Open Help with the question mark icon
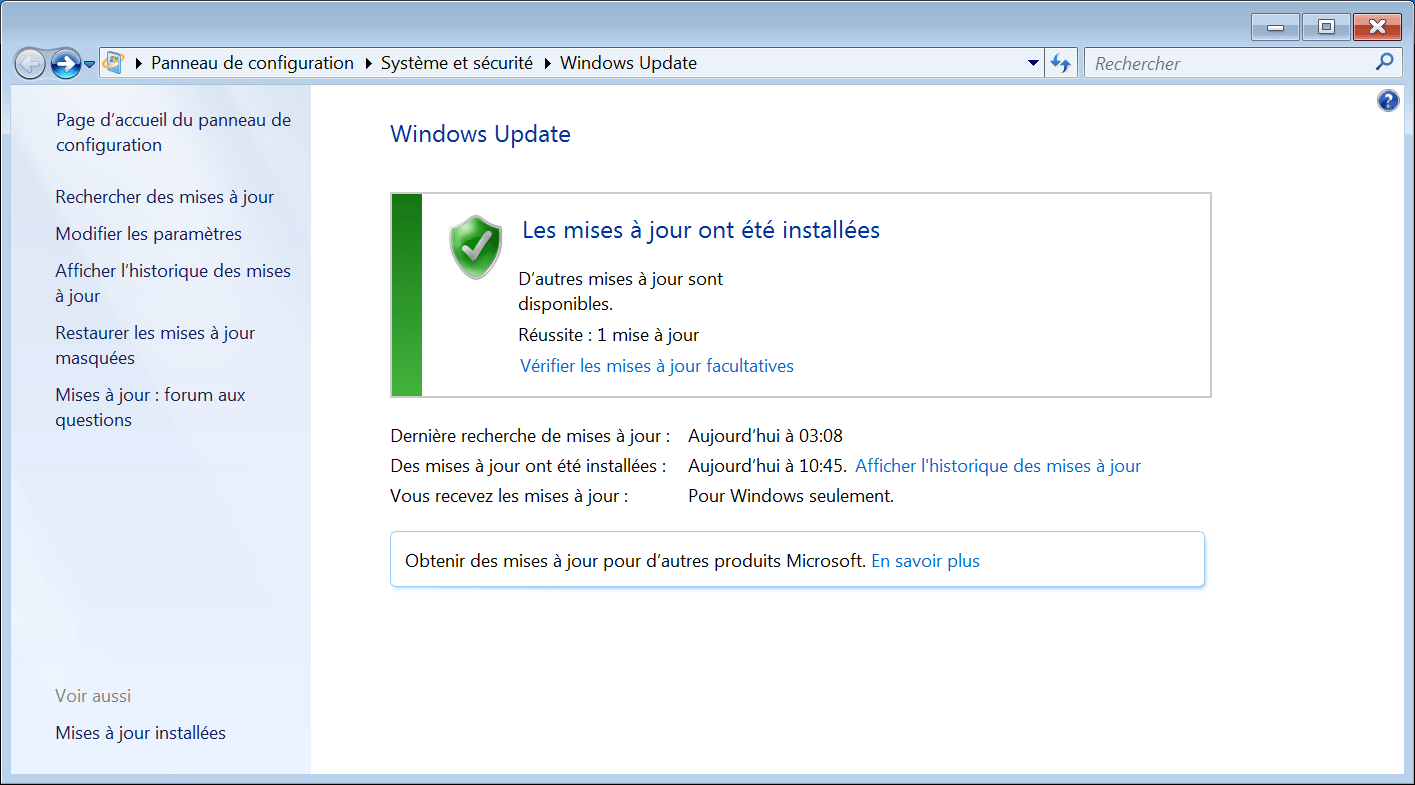 [1388, 100]
